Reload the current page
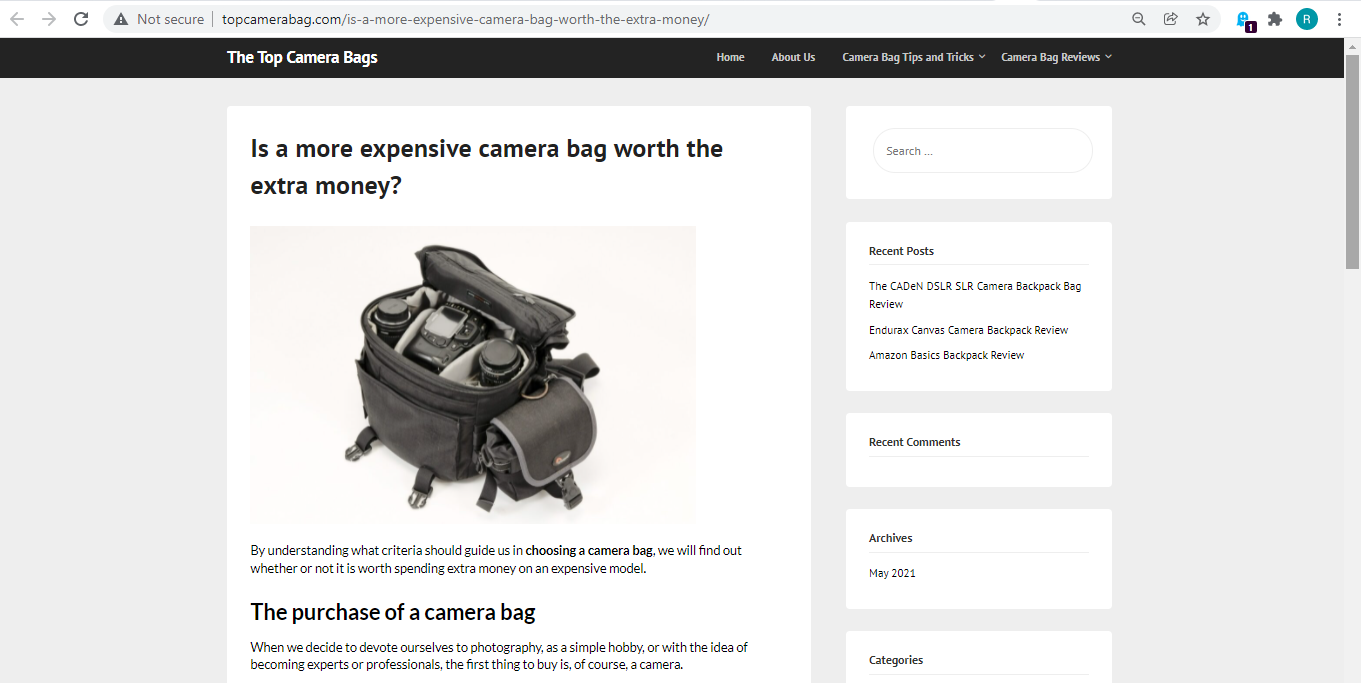The width and height of the screenshot is (1361, 683). (81, 19)
